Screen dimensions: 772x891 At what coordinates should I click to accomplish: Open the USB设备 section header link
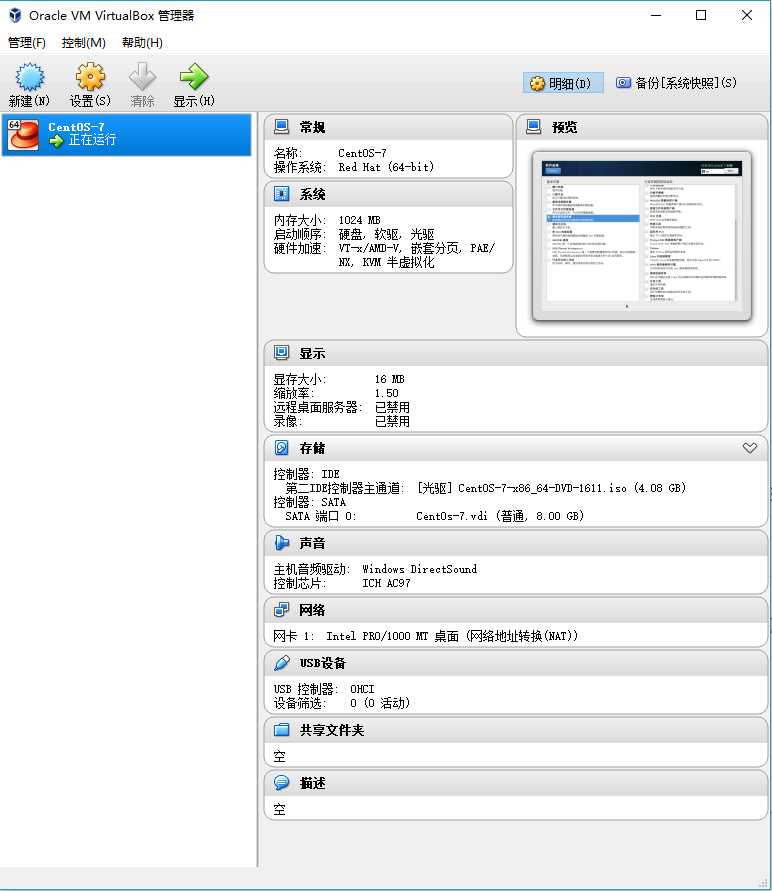[x=323, y=663]
